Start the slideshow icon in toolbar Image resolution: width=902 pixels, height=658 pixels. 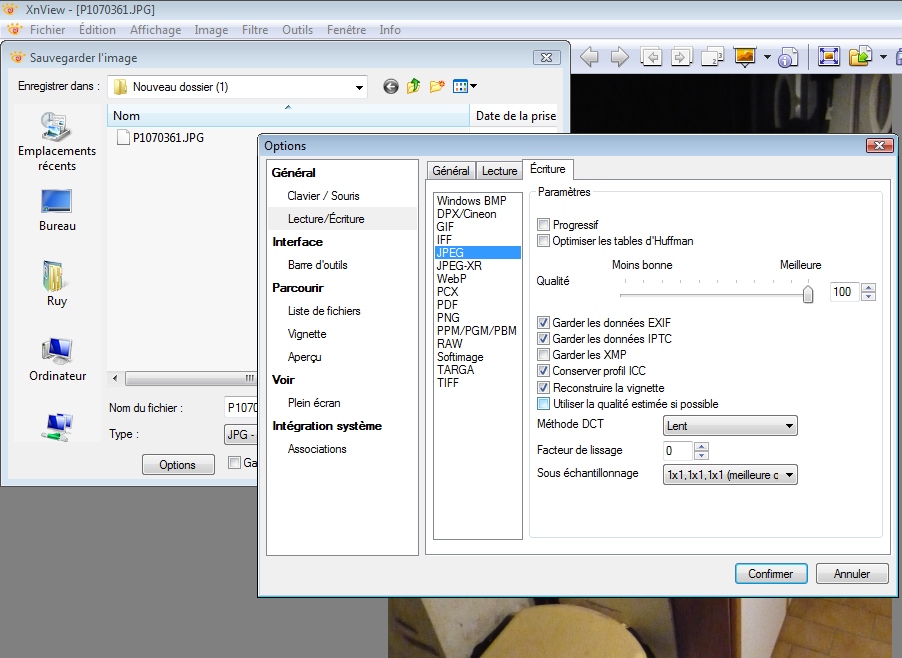pos(745,57)
